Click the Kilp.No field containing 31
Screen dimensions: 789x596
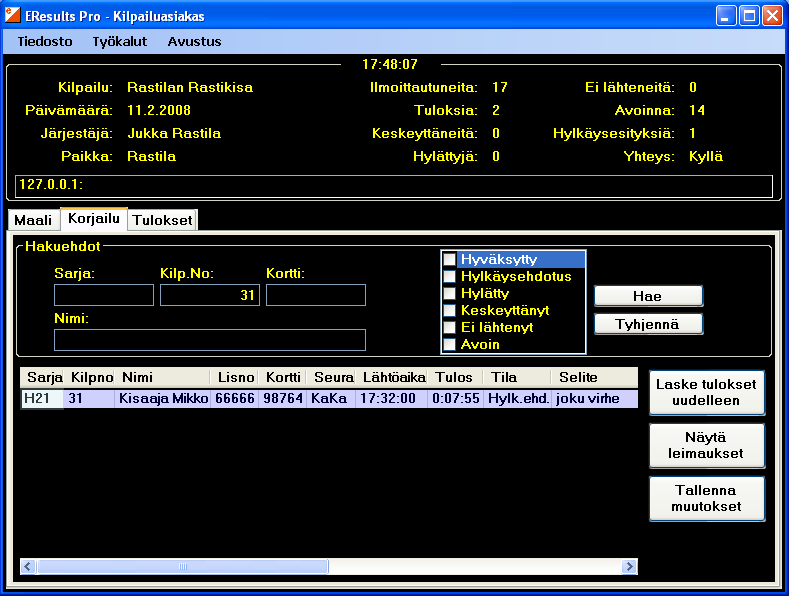tap(210, 295)
